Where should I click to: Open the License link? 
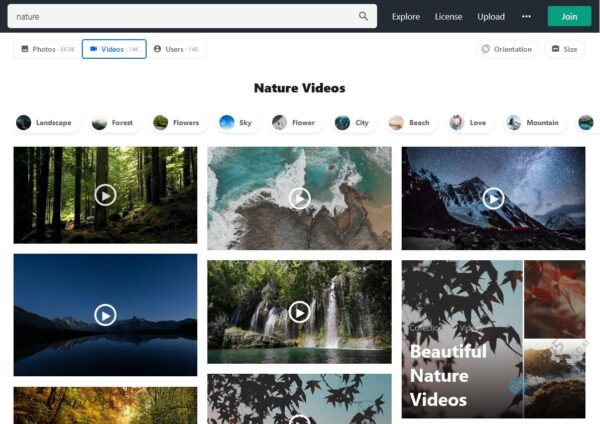tap(448, 16)
